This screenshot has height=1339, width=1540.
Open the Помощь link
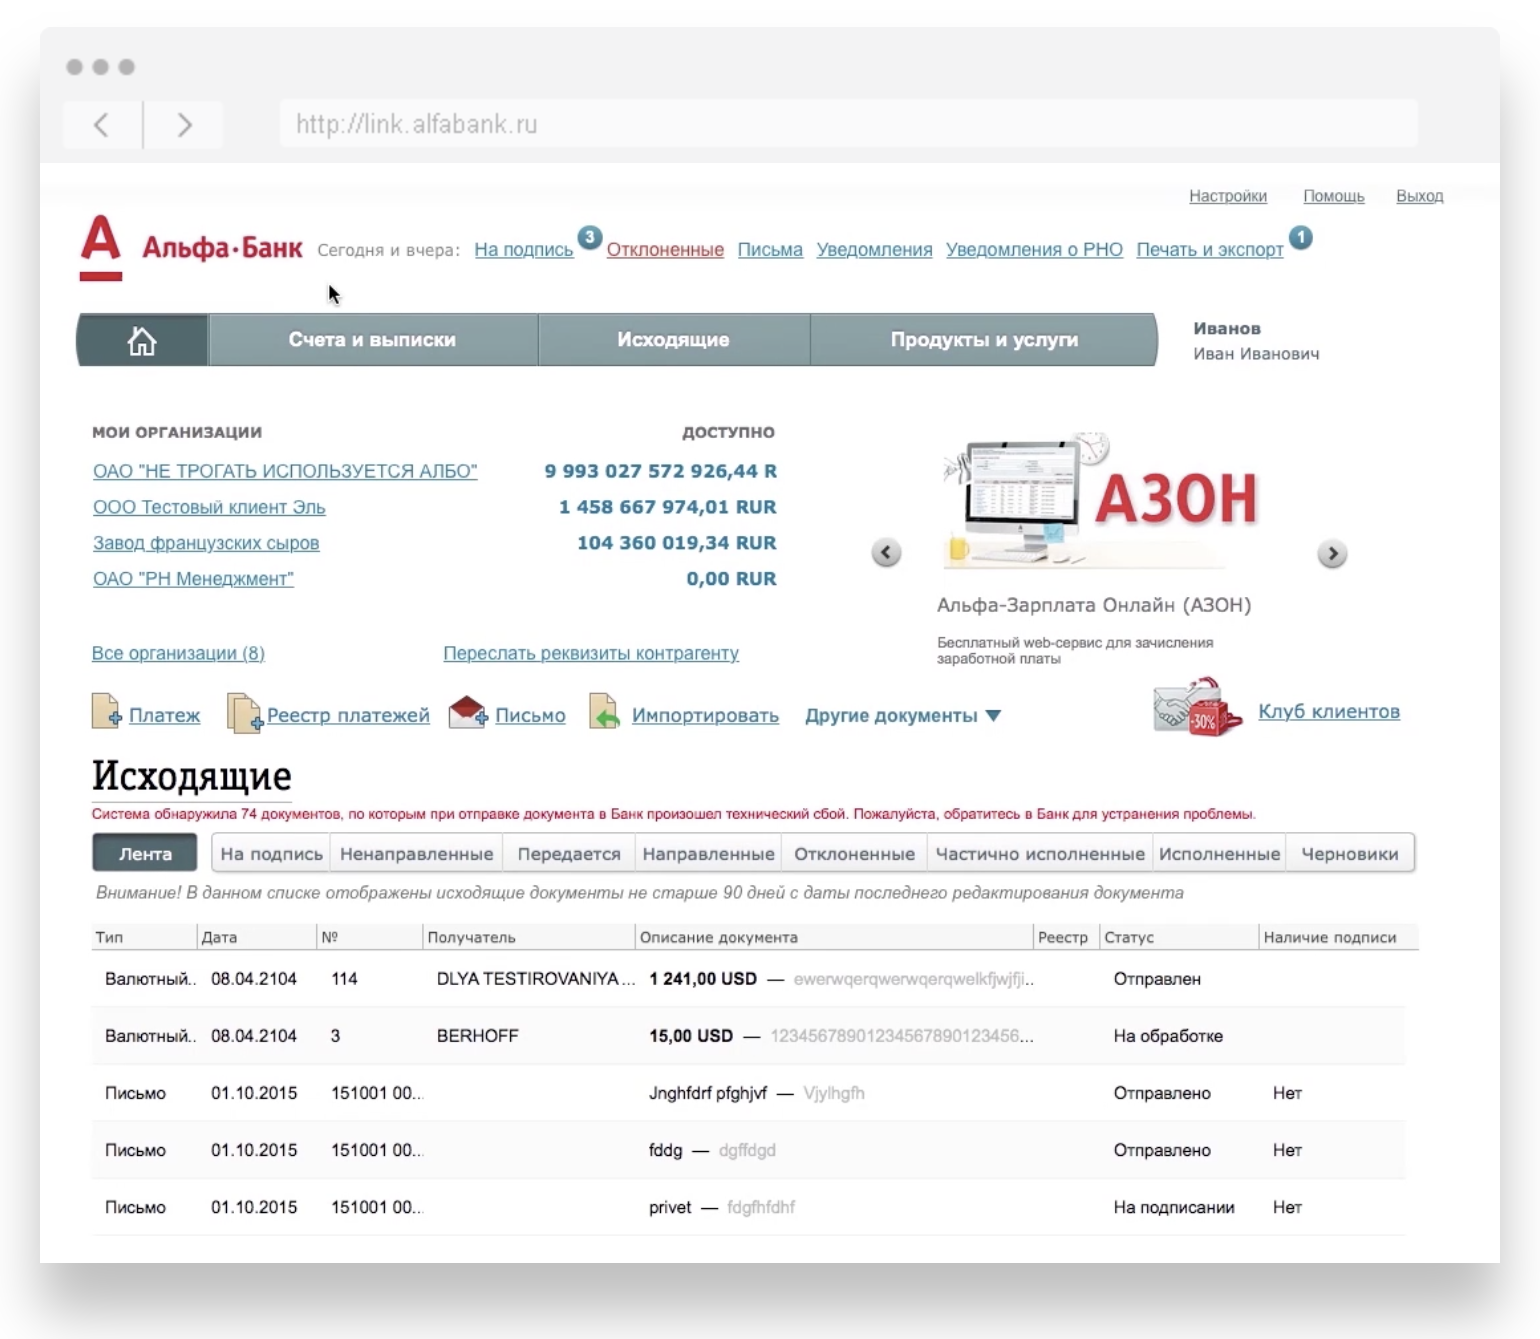pos(1334,196)
